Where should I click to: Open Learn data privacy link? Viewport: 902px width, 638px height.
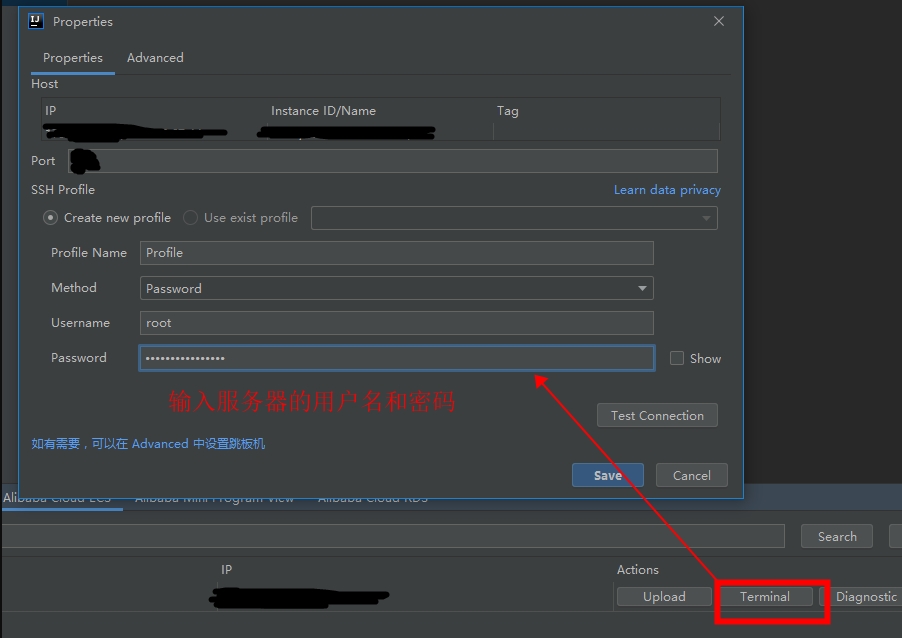point(666,190)
